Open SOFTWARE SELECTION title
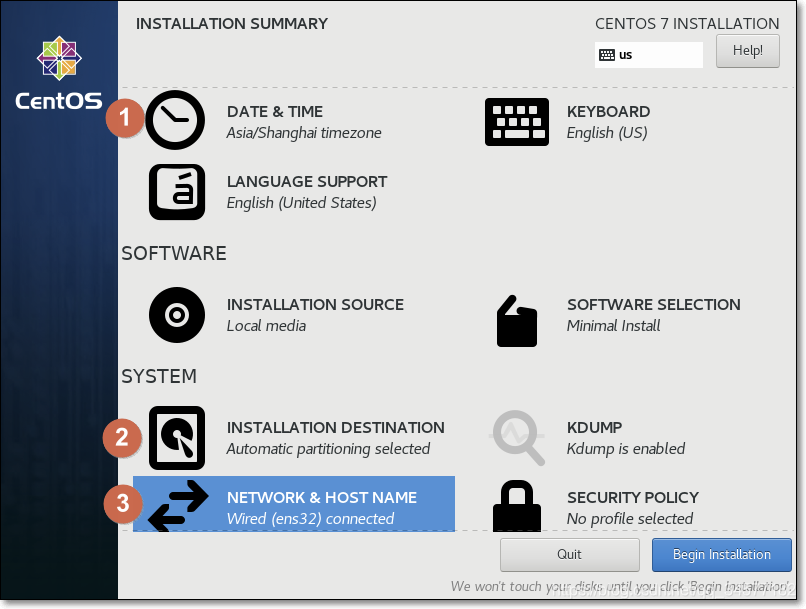The image size is (806, 609). (x=653, y=304)
